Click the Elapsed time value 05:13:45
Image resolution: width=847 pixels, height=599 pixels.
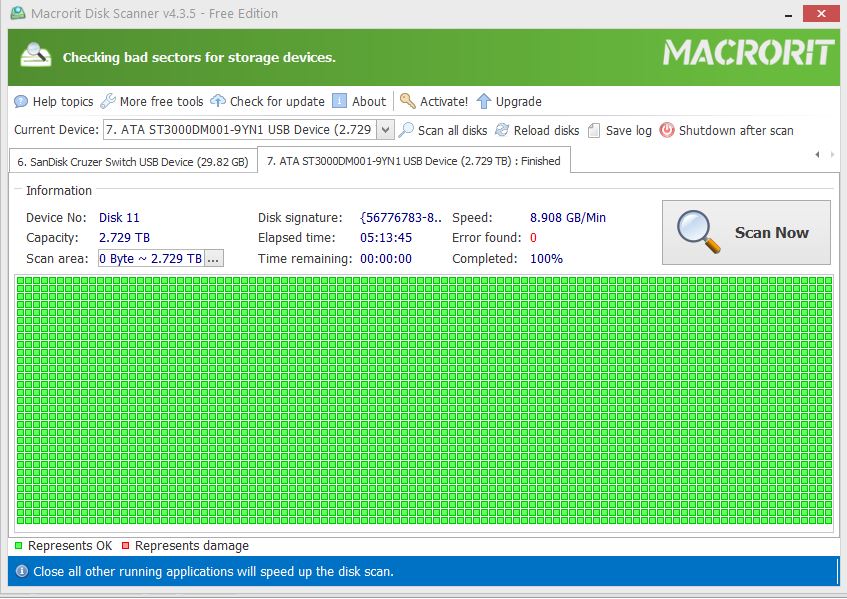click(386, 238)
